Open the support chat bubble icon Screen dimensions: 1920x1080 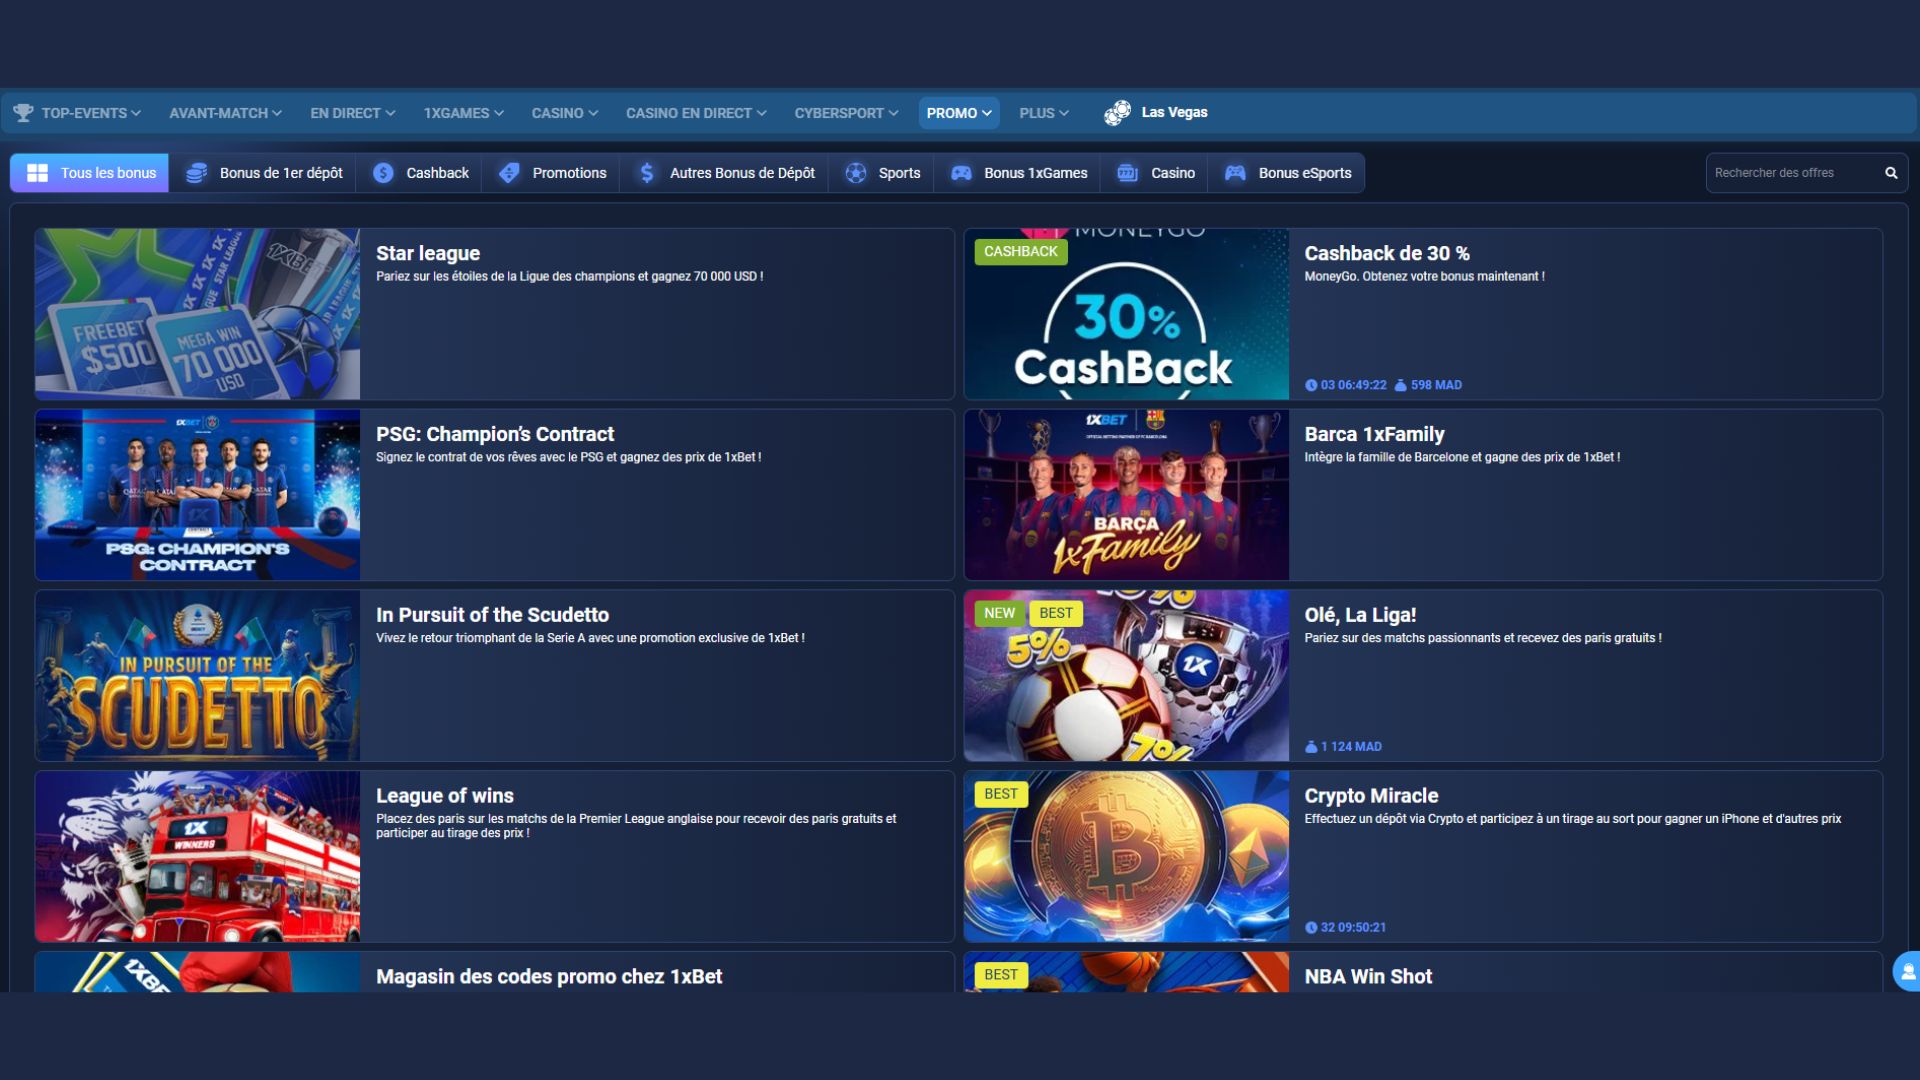click(x=1907, y=971)
